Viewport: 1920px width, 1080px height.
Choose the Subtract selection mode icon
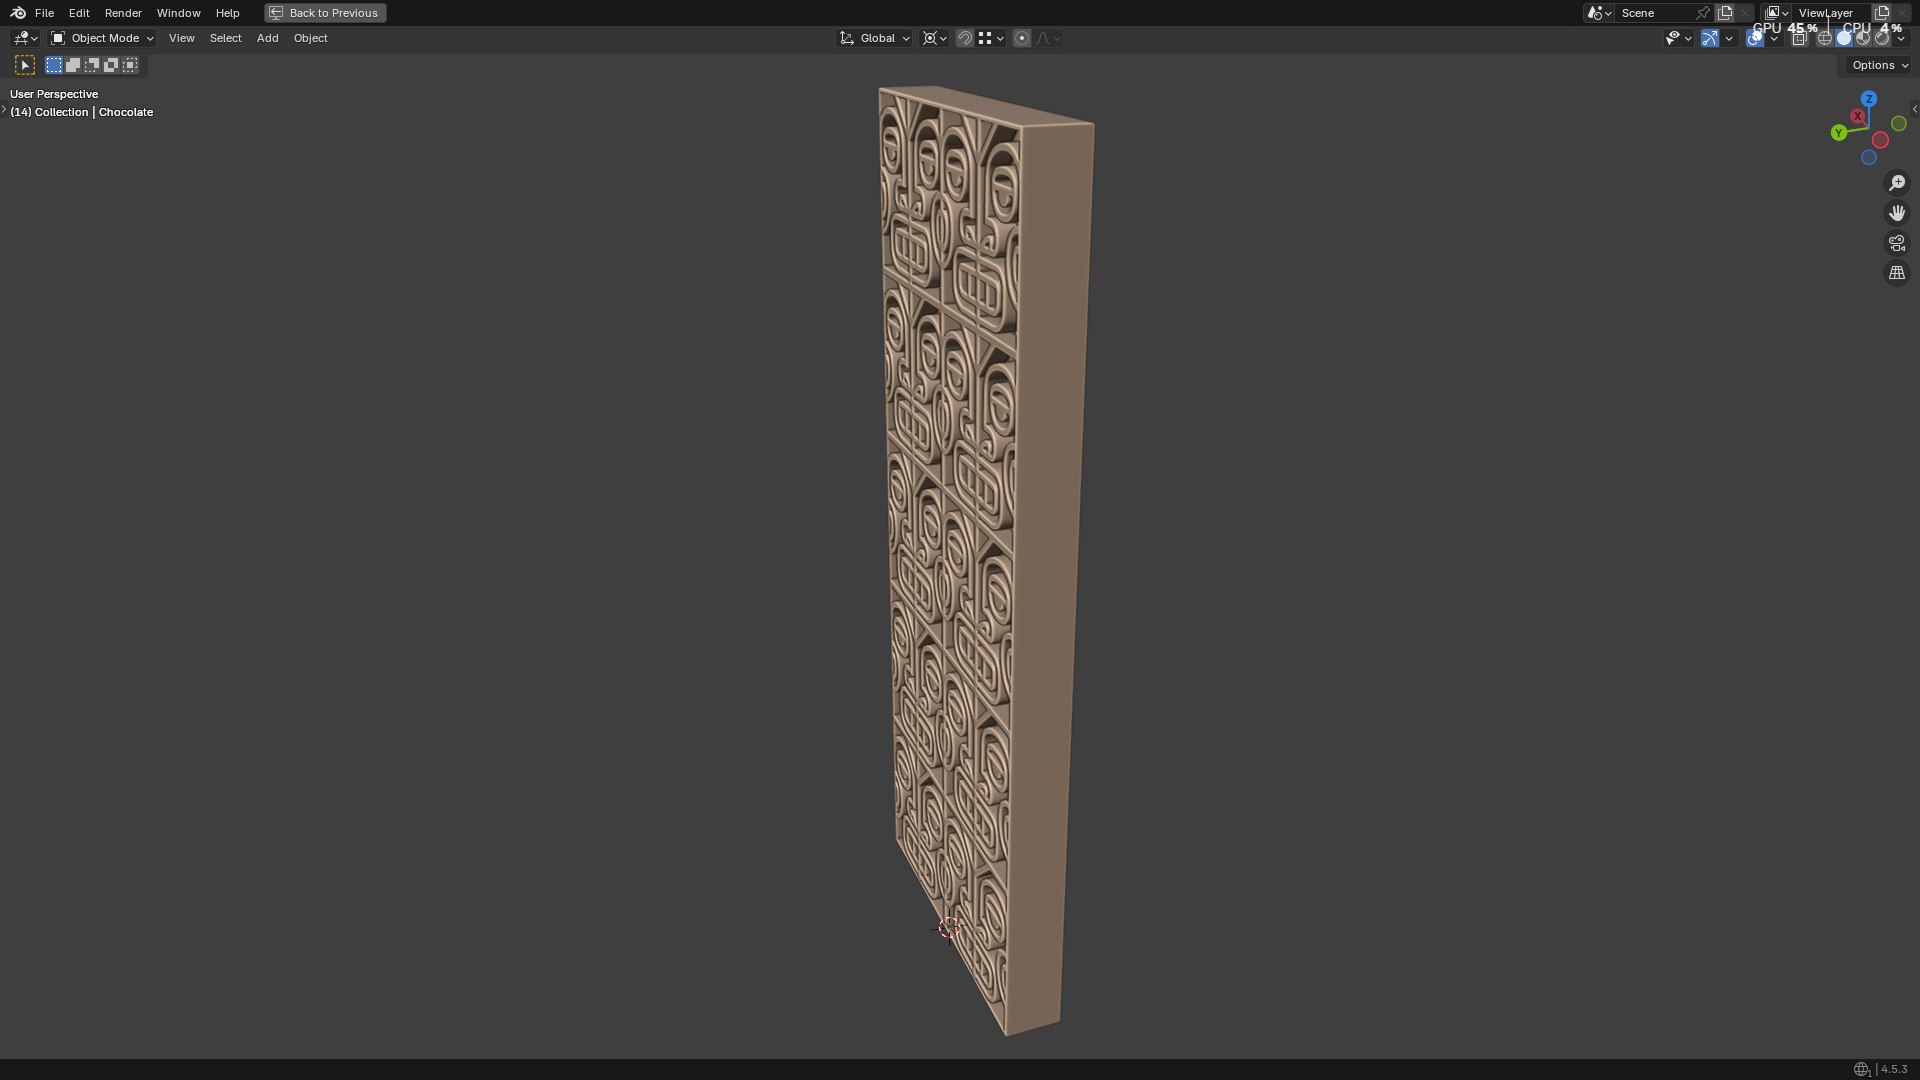point(92,65)
